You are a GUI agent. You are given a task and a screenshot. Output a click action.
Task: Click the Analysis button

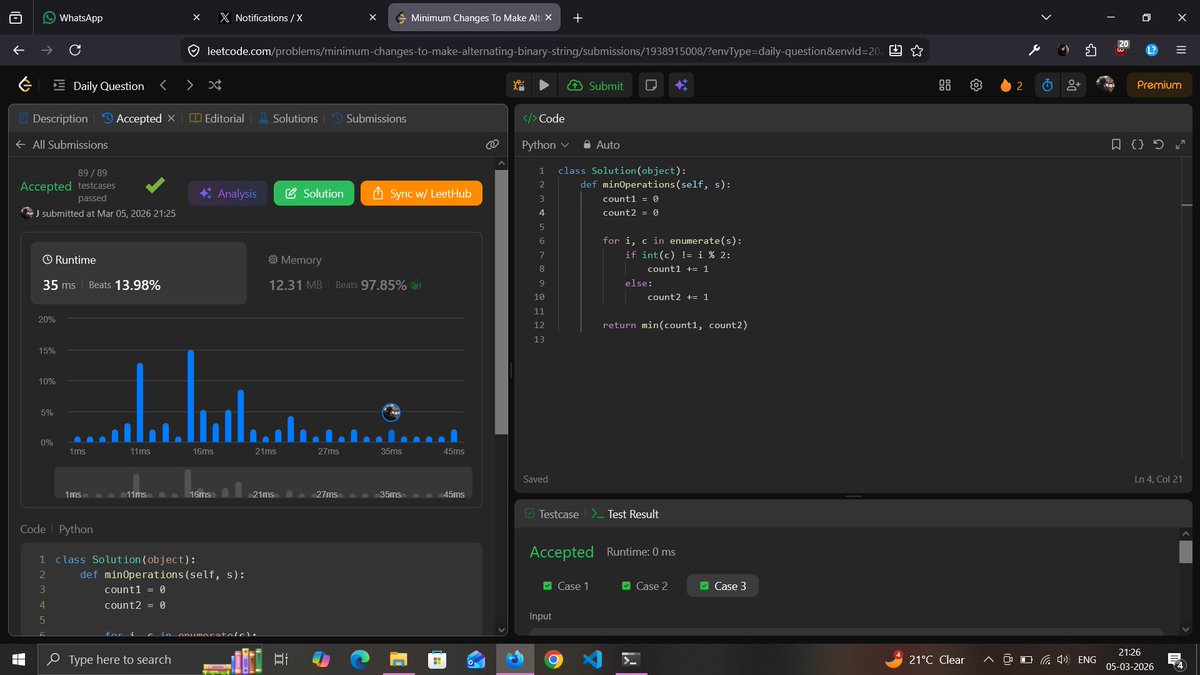point(227,193)
